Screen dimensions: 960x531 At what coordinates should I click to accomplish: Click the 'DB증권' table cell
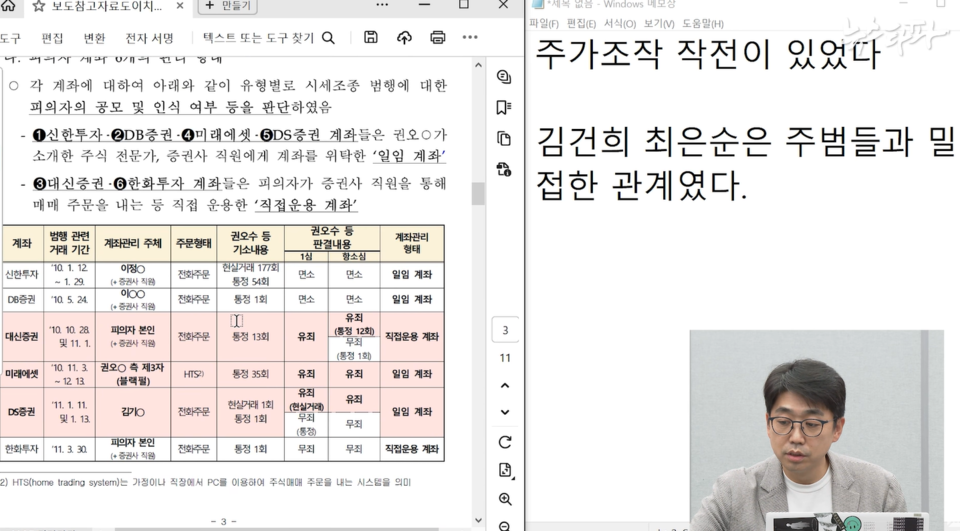coord(22,299)
